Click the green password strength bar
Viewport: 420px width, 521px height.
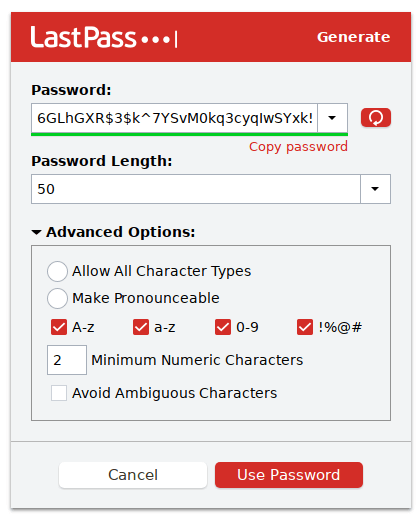point(189,134)
